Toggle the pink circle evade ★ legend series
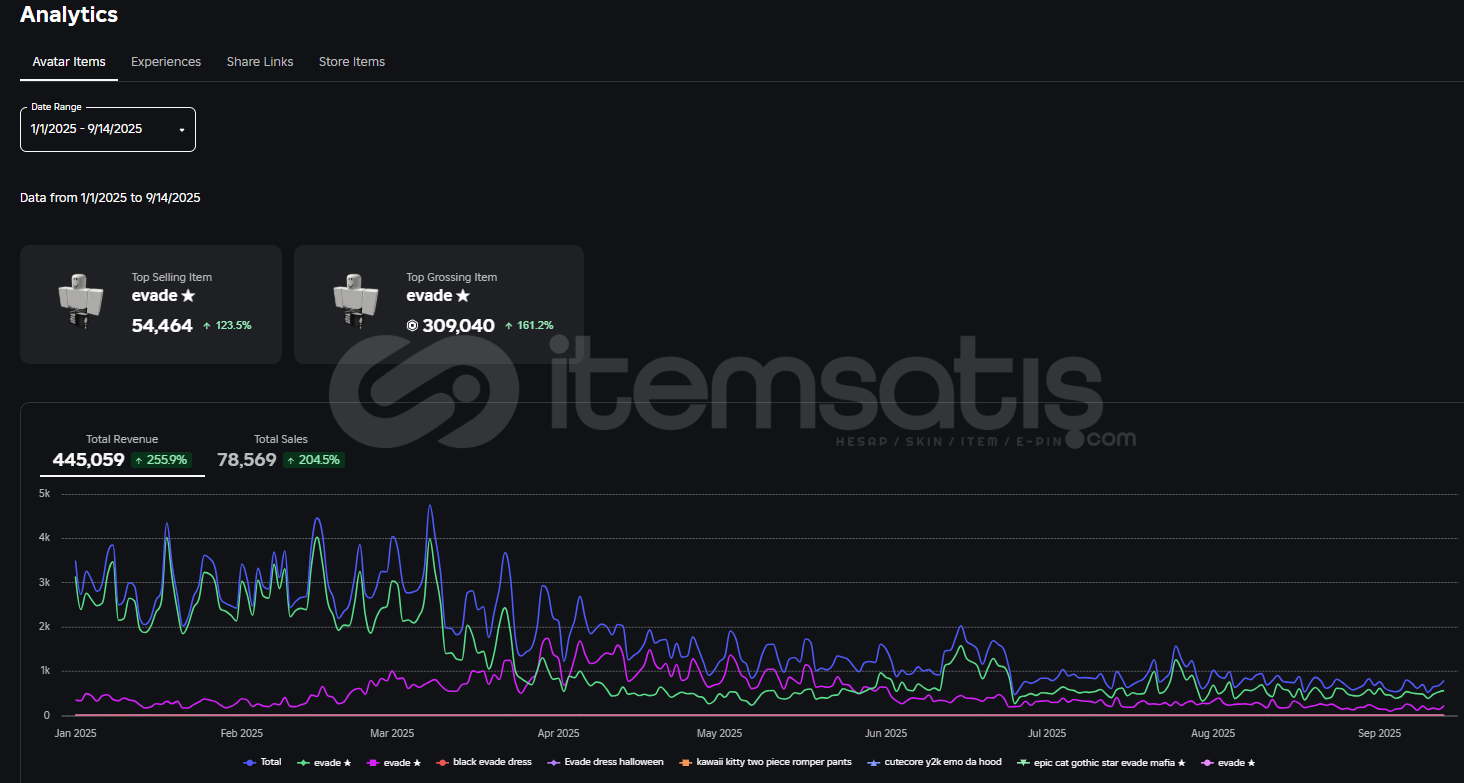The height and width of the screenshot is (783, 1464). pos(1228,762)
